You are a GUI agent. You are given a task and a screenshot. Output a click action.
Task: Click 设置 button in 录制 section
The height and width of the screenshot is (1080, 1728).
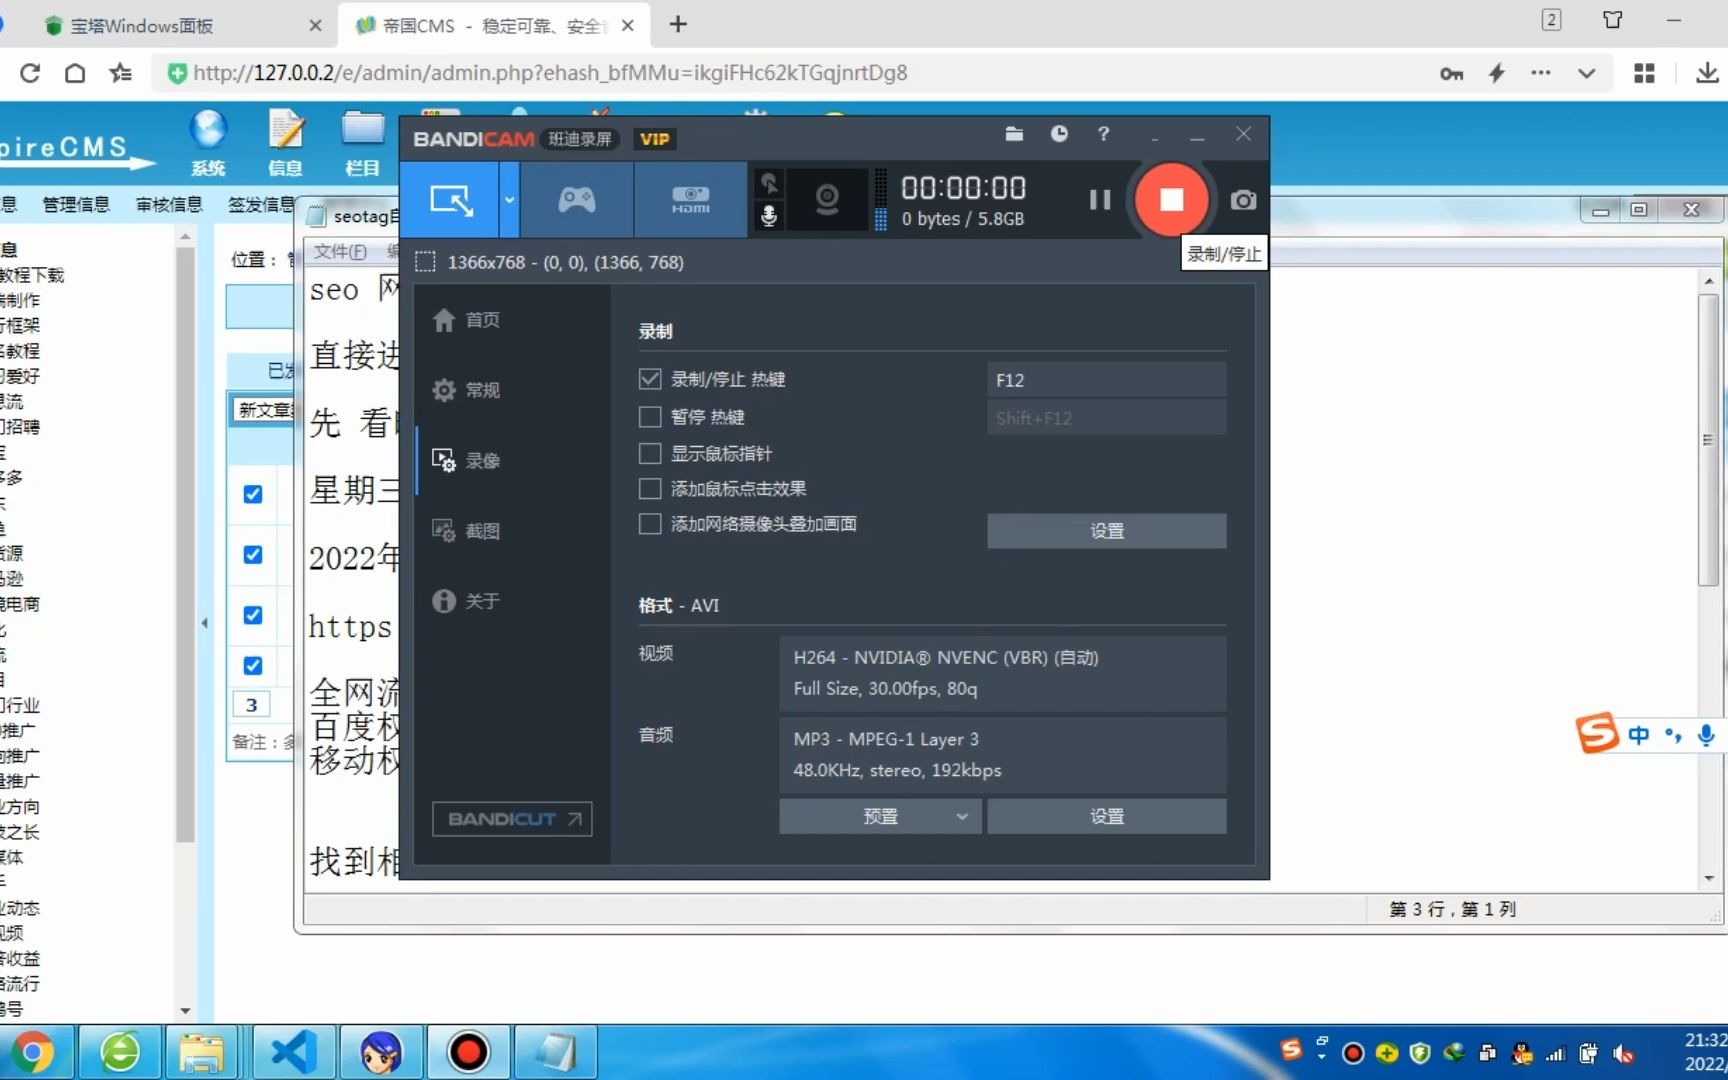point(1106,531)
